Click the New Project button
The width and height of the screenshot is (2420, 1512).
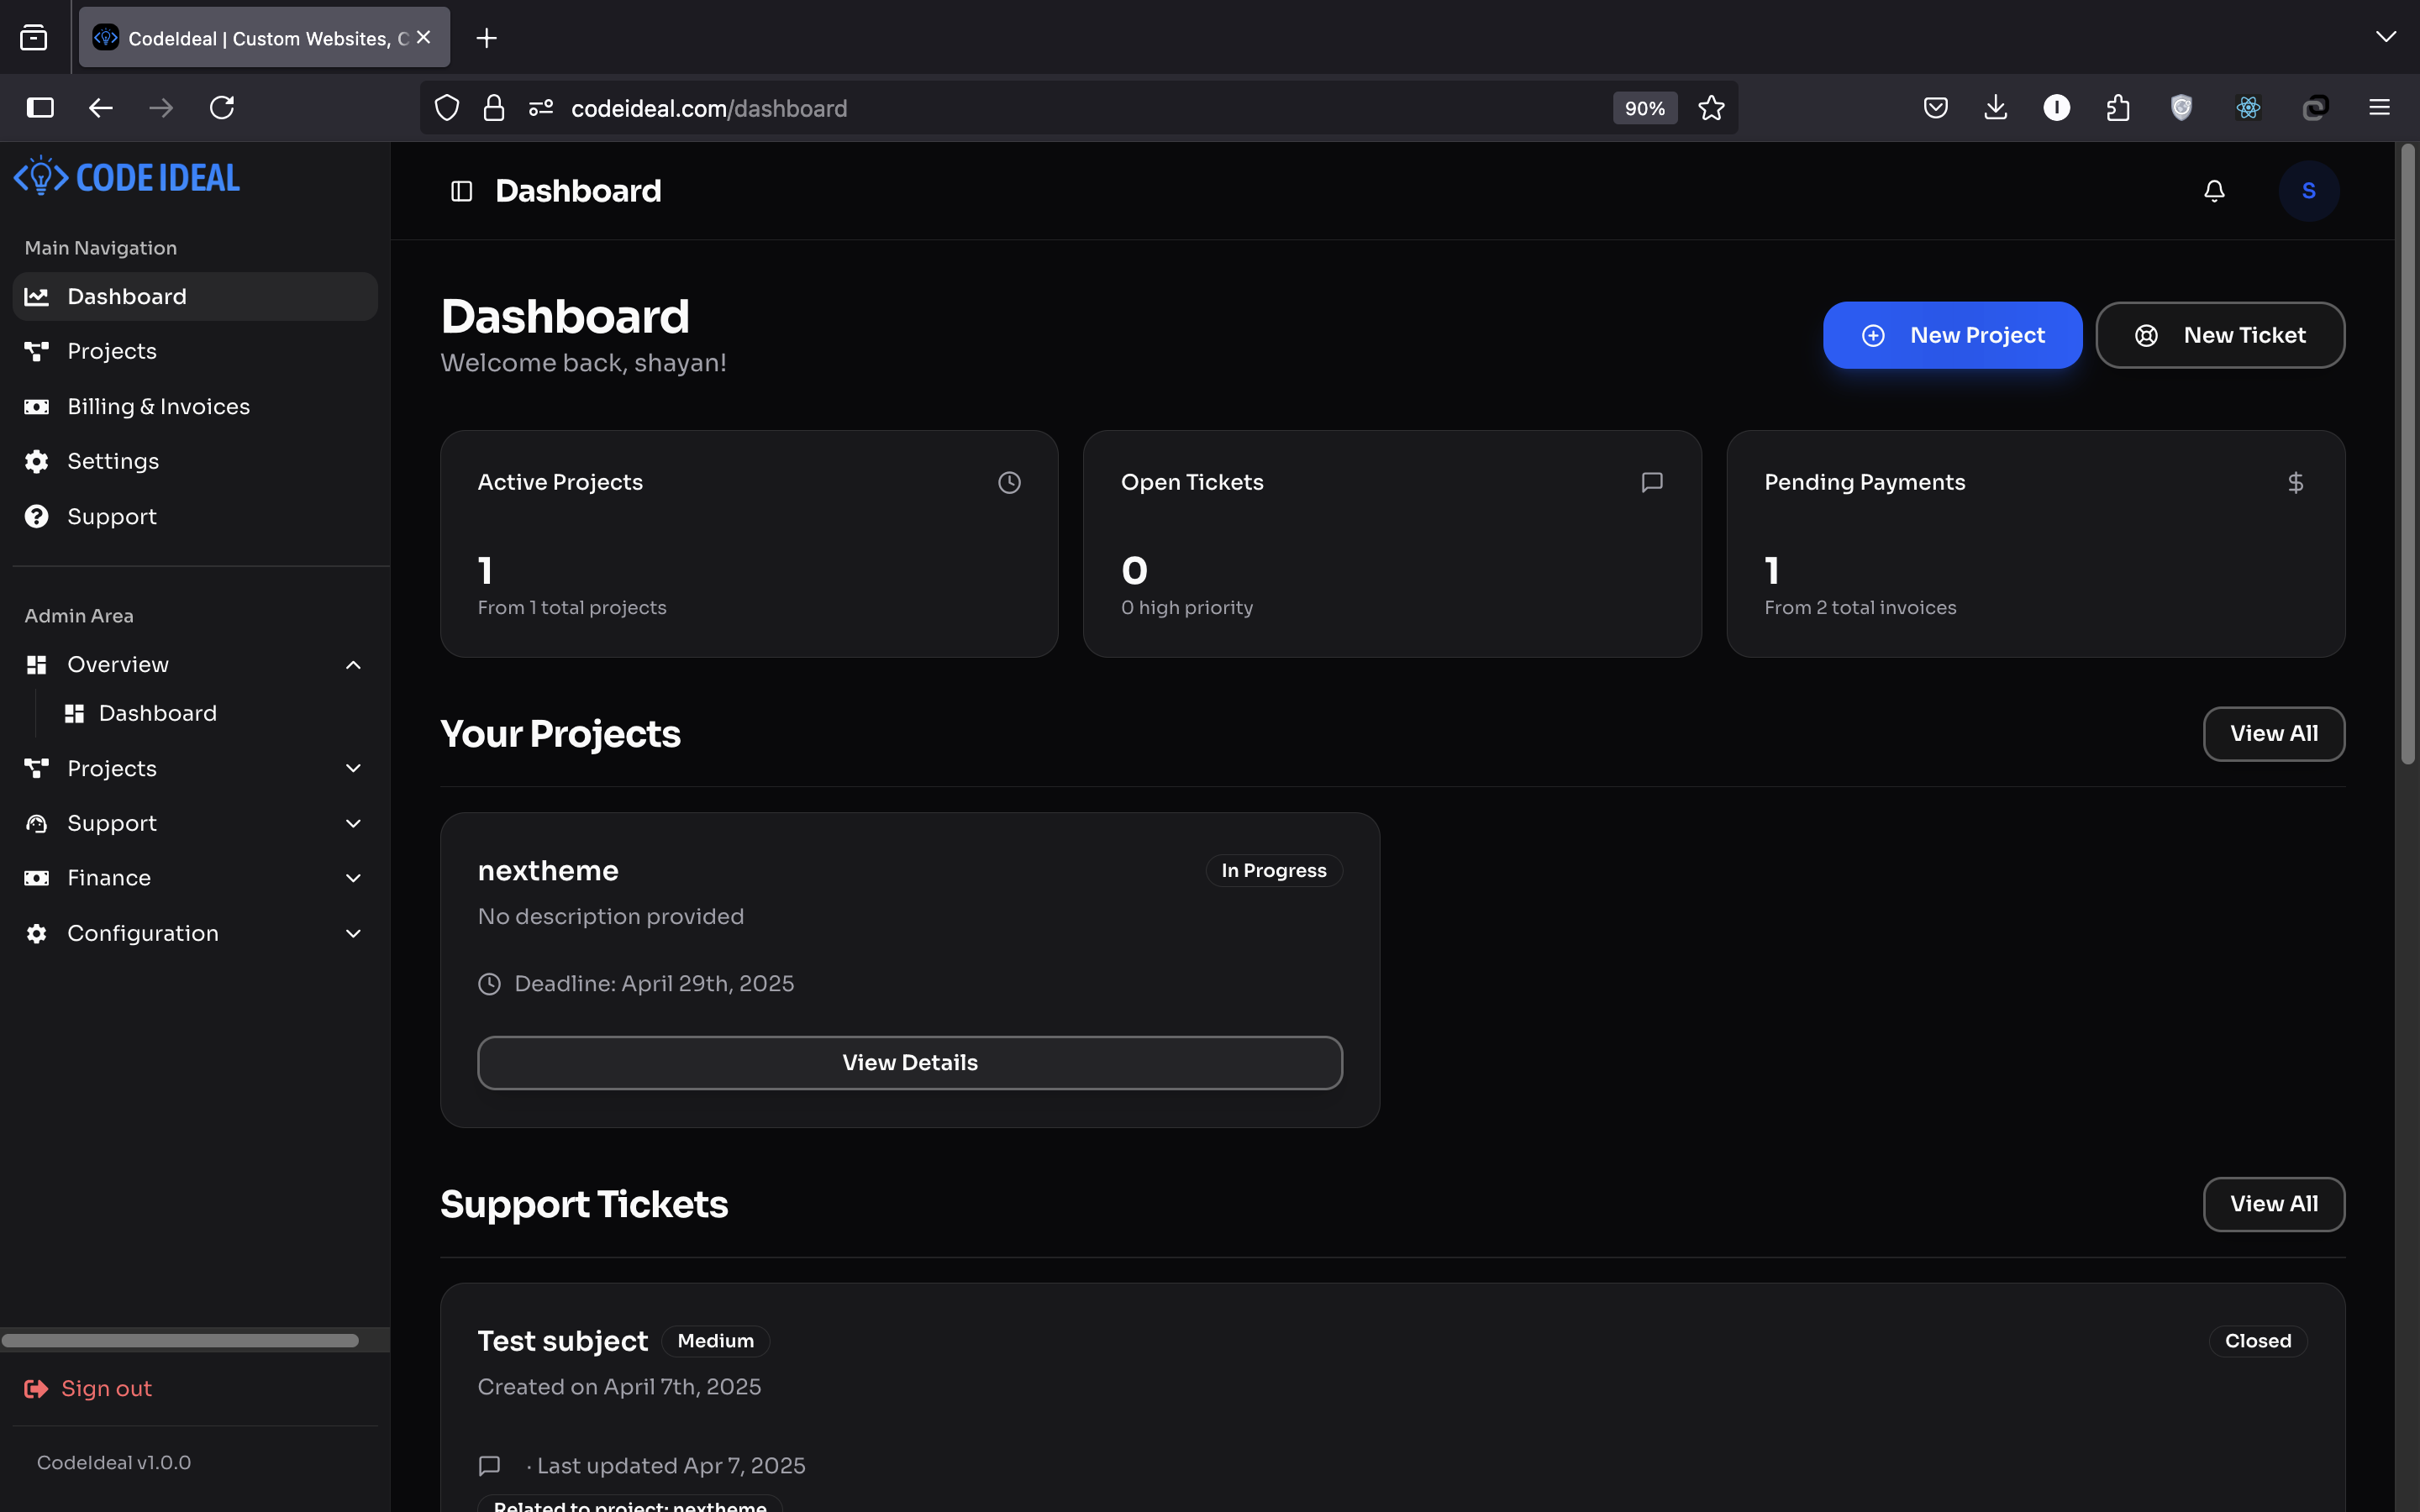1952,335
